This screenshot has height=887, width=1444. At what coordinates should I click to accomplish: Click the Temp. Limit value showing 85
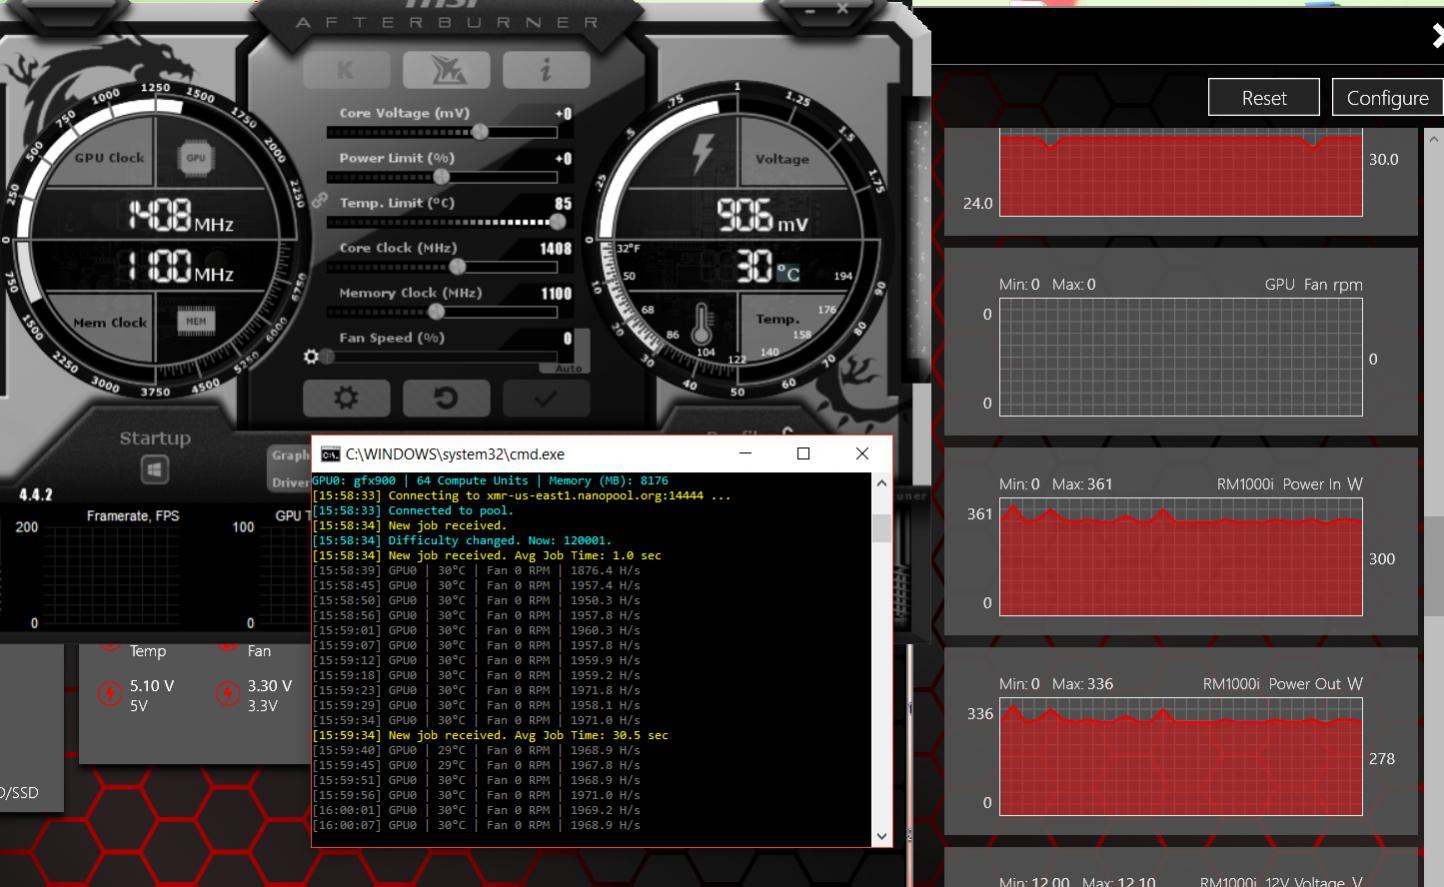563,203
